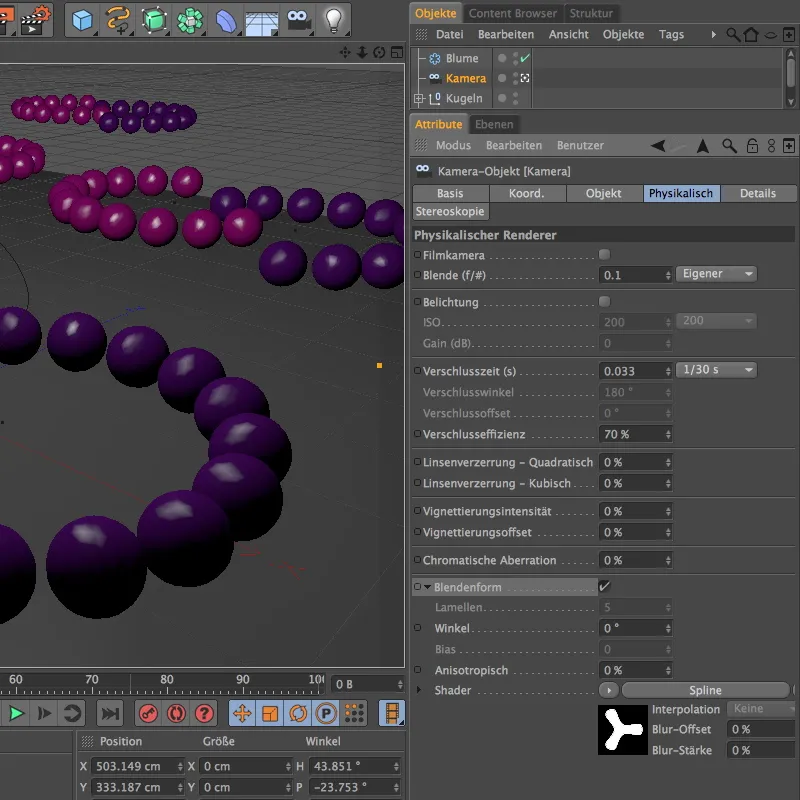Open the deformer objects menu
800x800 pixels.
pos(226,20)
